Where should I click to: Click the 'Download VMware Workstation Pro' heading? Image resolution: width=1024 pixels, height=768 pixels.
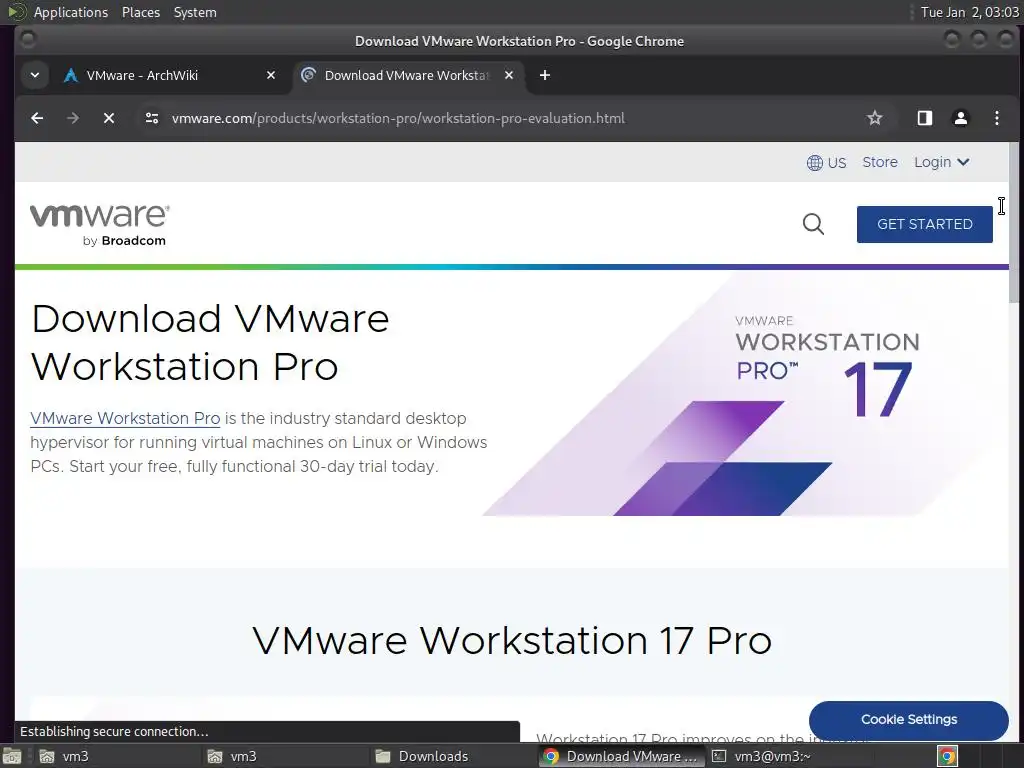(210, 343)
